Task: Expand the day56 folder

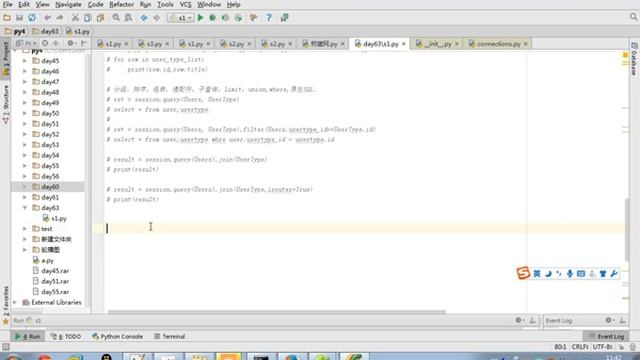Action: [x=24, y=176]
